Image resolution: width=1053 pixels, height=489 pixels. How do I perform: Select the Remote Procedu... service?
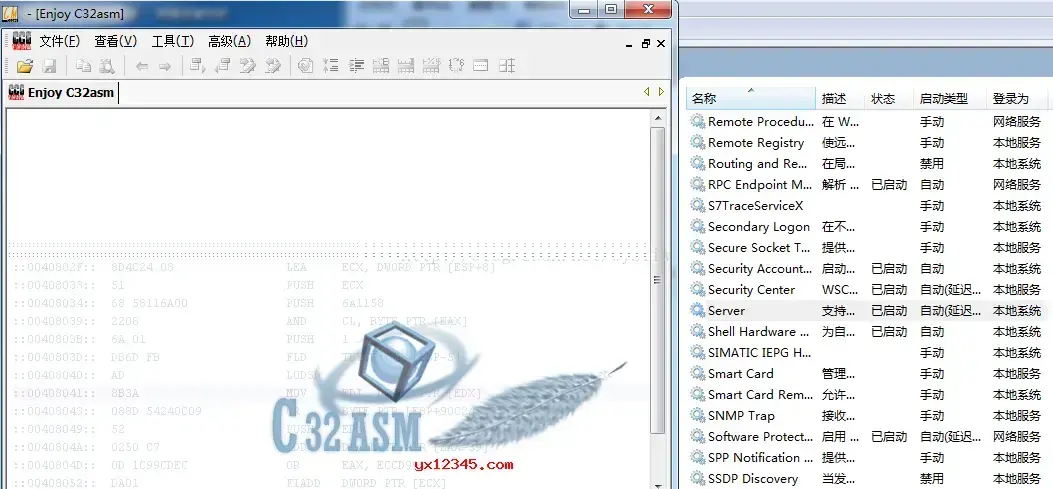click(761, 122)
